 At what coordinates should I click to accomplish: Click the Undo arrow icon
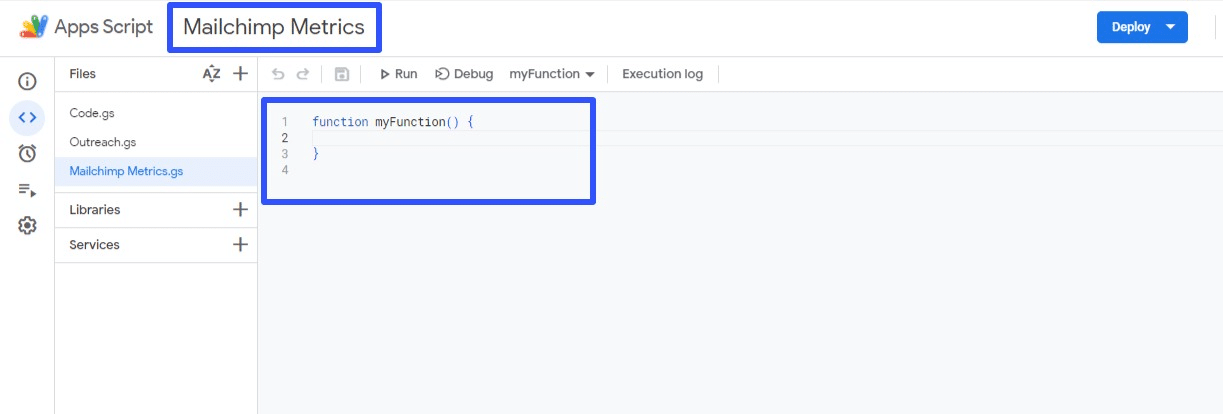(278, 74)
